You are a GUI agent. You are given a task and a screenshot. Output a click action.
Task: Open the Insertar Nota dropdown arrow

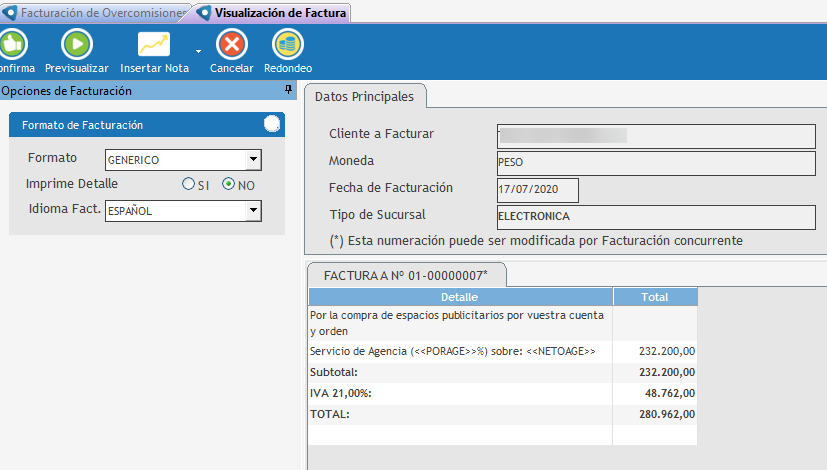tap(198, 50)
